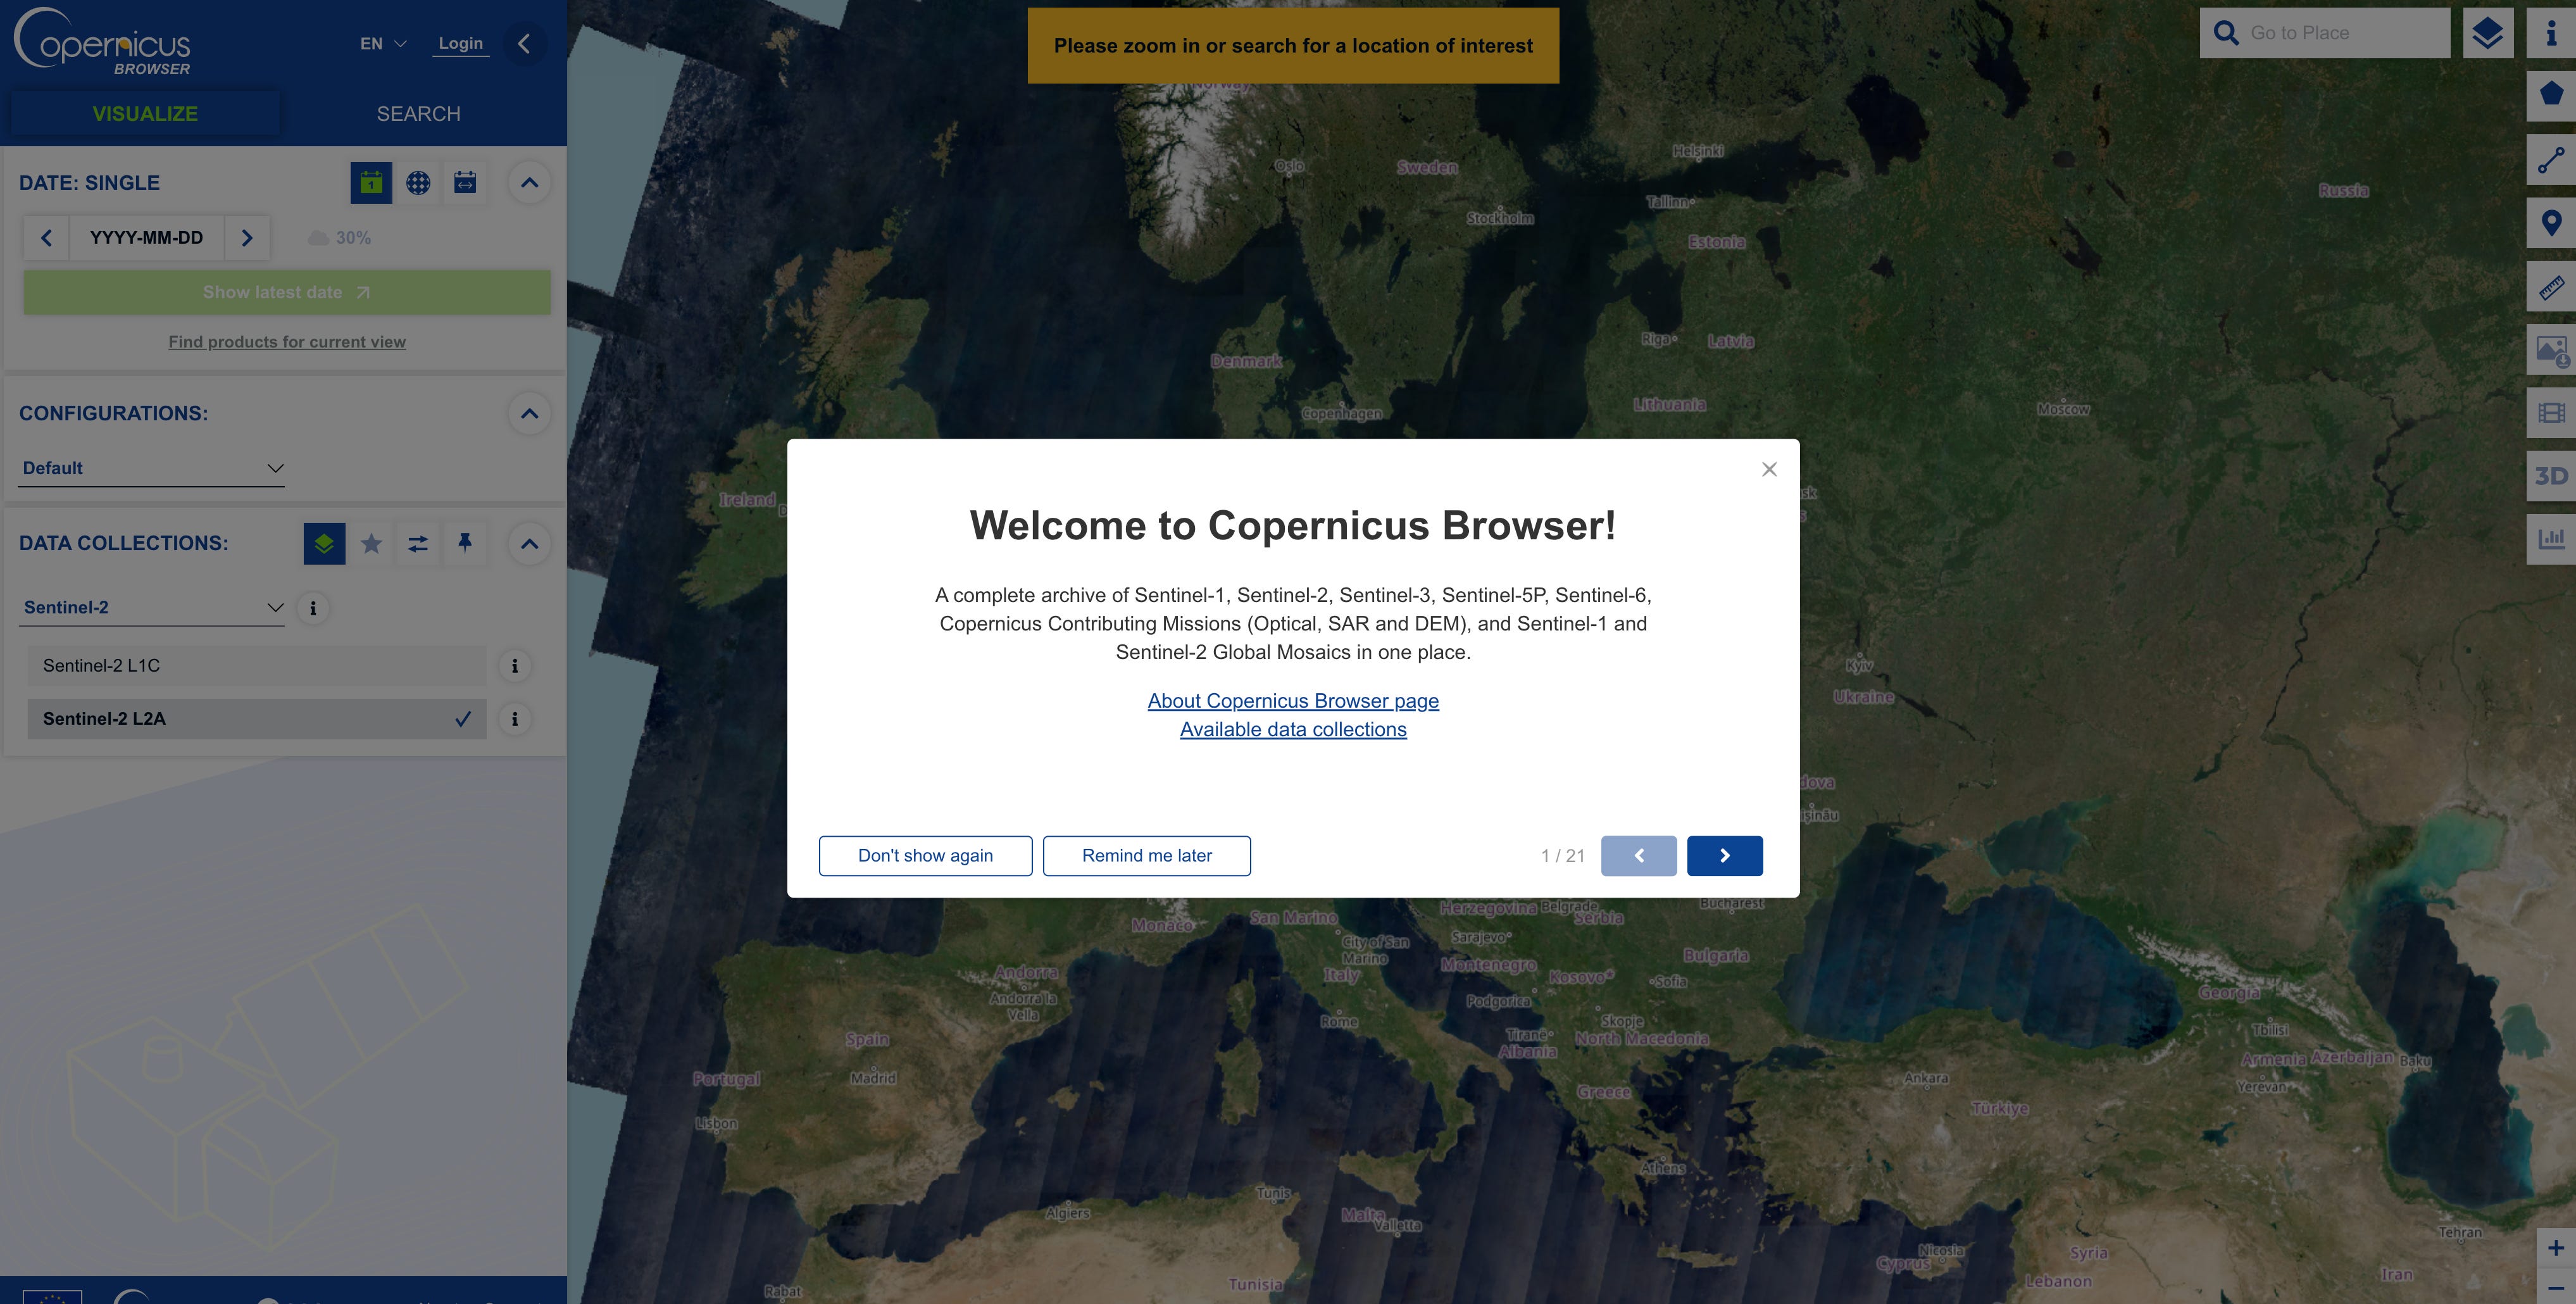
Task: Click the pin icon in Data Collections
Action: coord(465,543)
